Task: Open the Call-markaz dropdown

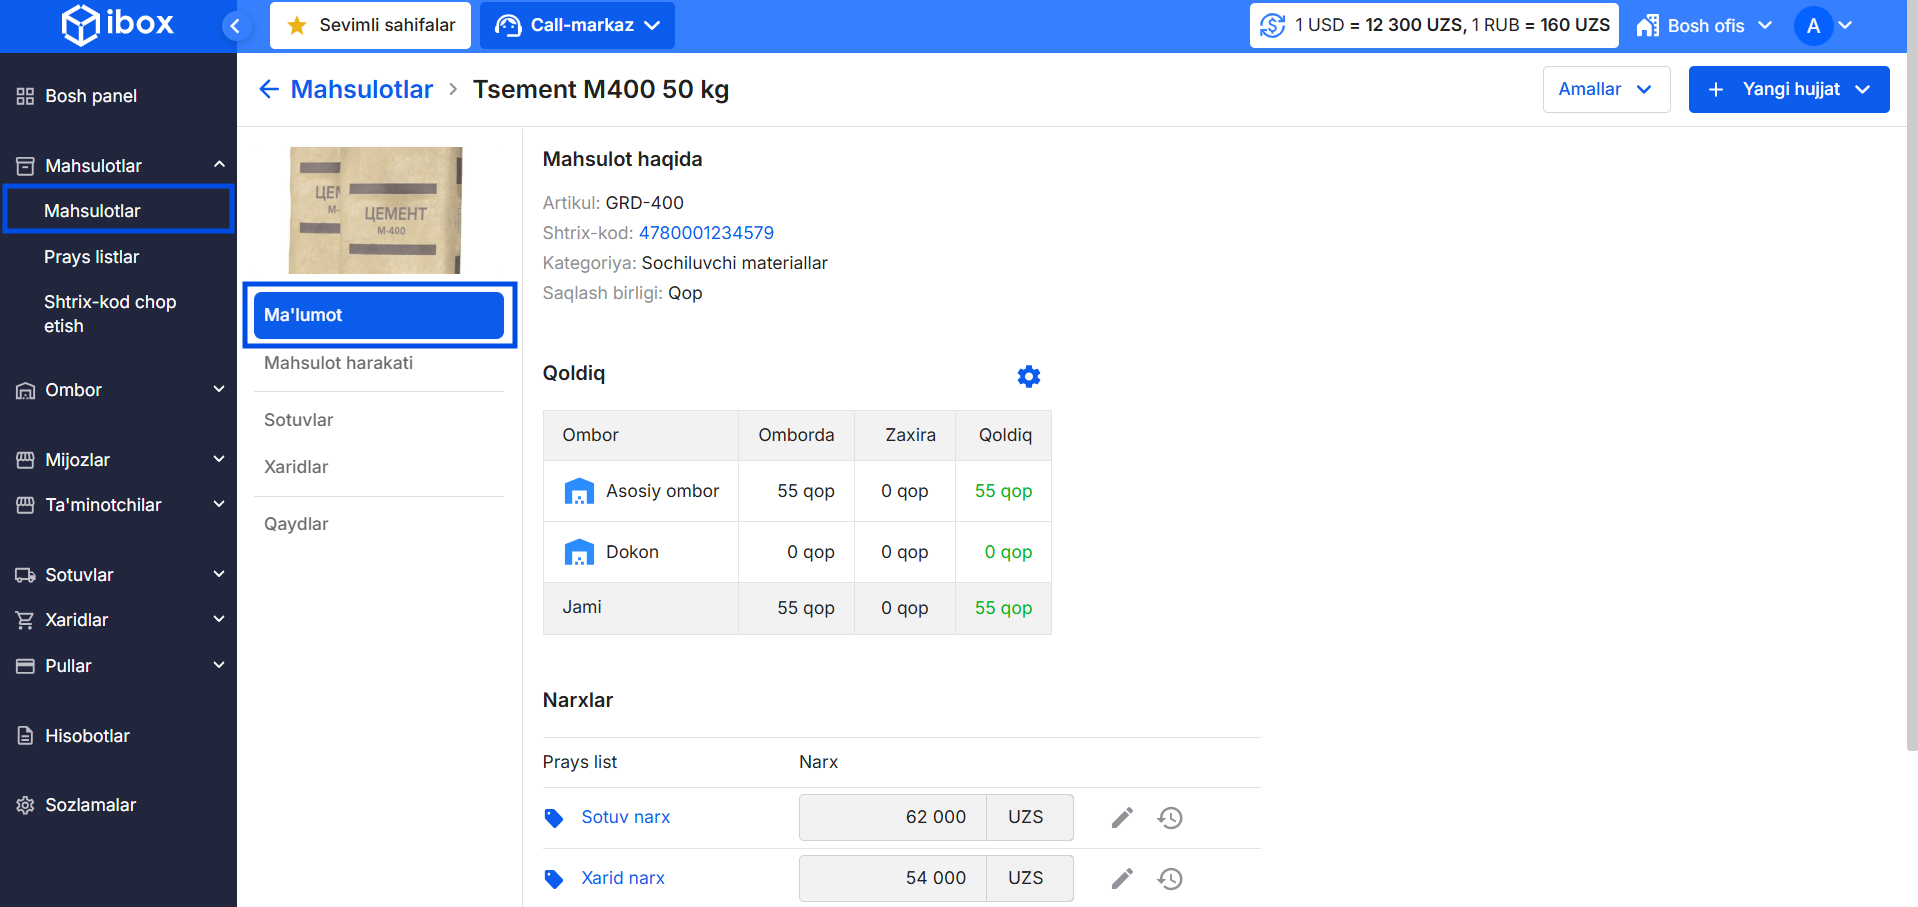Action: coord(577,25)
